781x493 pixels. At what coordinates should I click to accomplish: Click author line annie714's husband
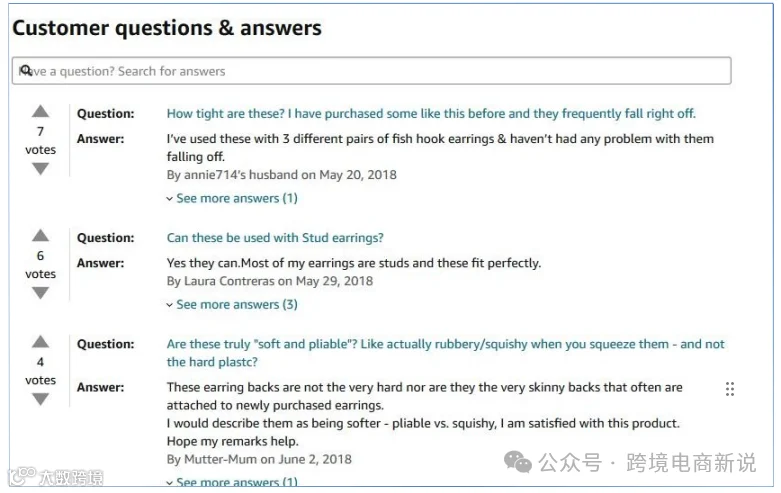click(281, 175)
